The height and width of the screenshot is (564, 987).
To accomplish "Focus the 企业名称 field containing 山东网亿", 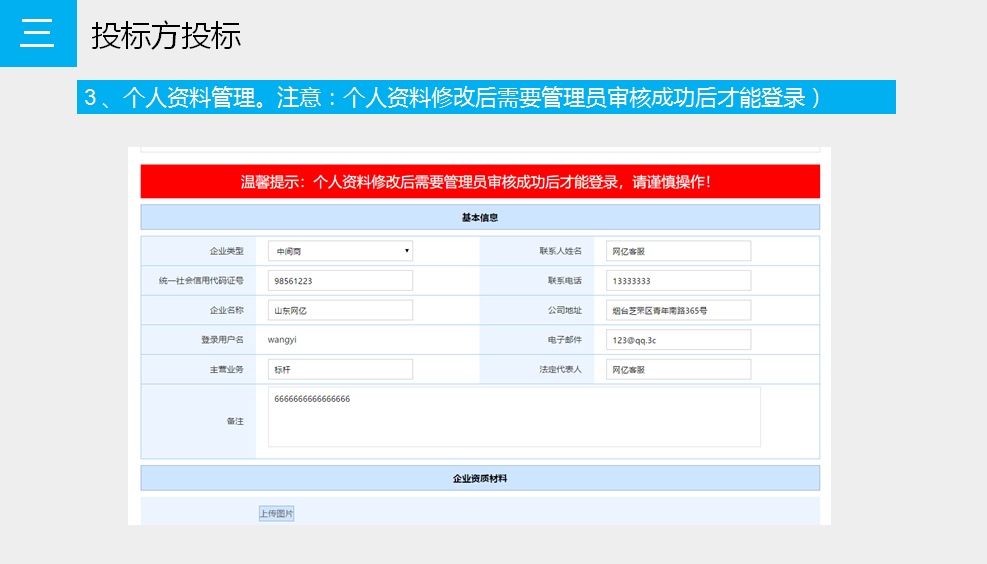I will pos(340,311).
